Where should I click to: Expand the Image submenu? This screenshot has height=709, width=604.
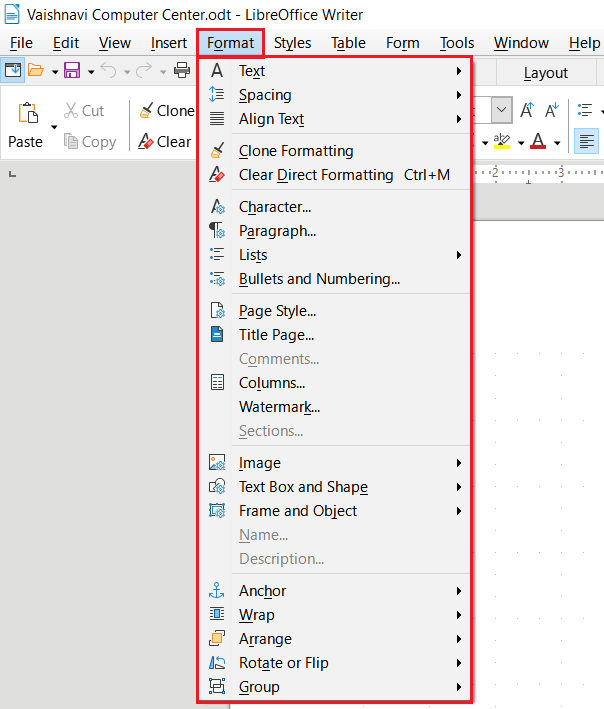pos(335,463)
